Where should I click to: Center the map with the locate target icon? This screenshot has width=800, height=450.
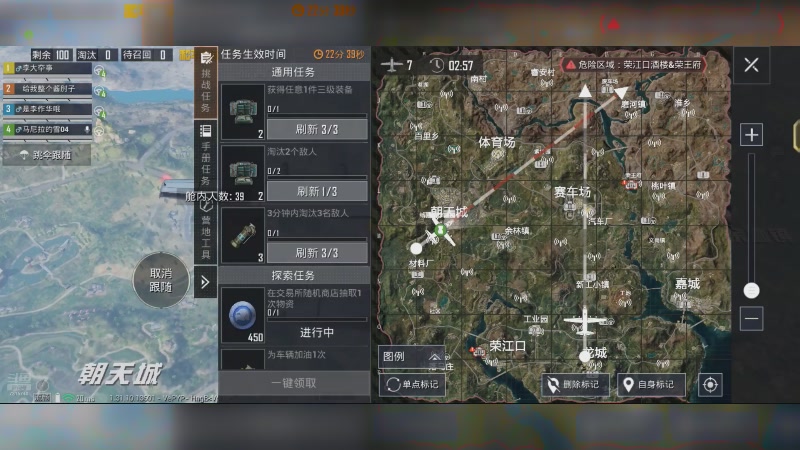click(x=710, y=385)
